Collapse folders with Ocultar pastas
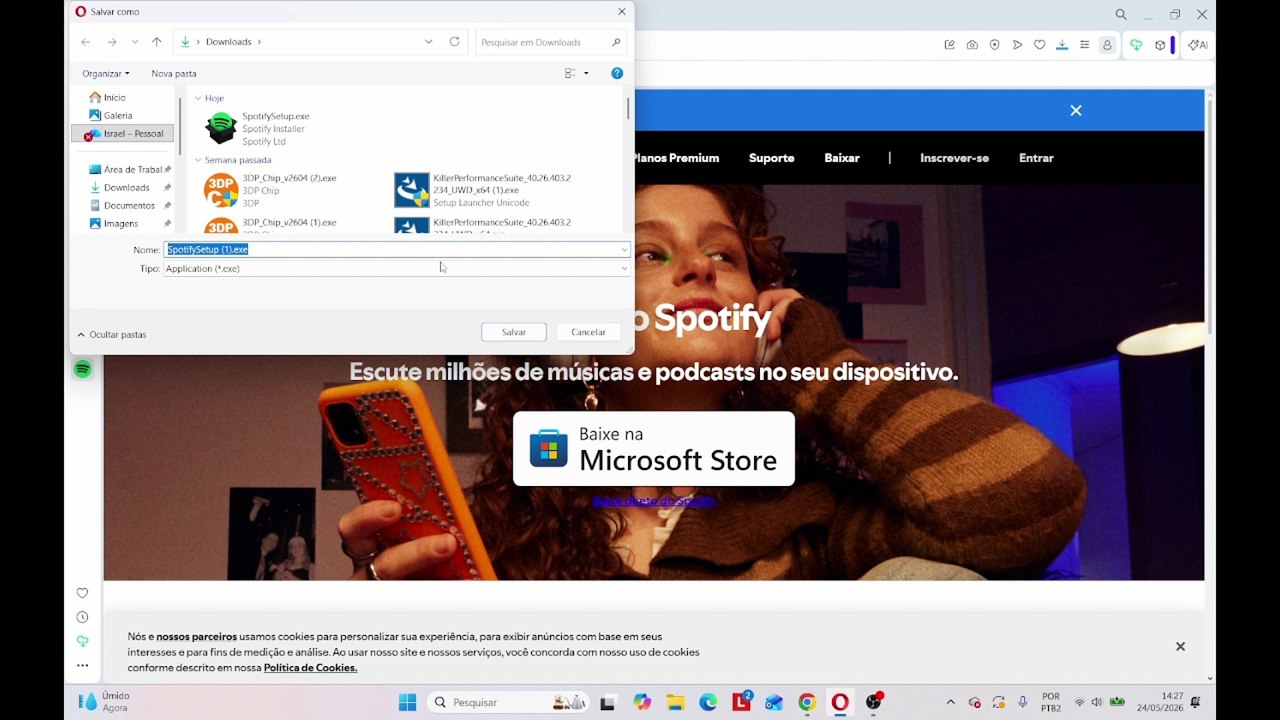 tap(111, 334)
